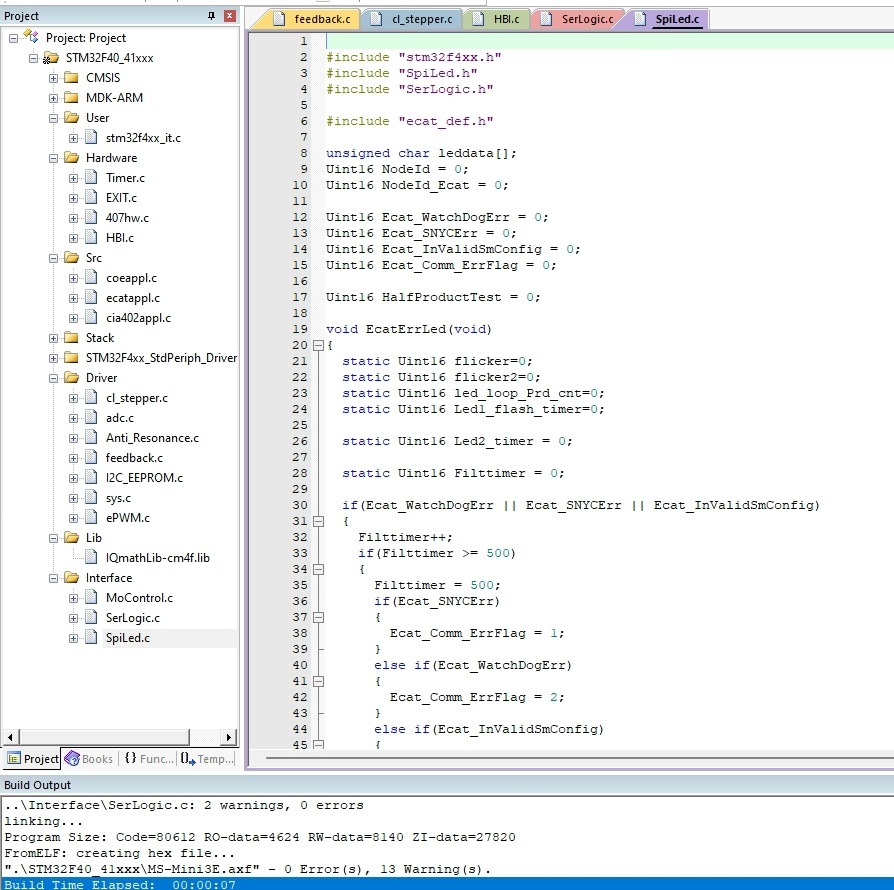The width and height of the screenshot is (894, 890).
Task: Collapse the code fold at line 41
Action: (x=319, y=681)
